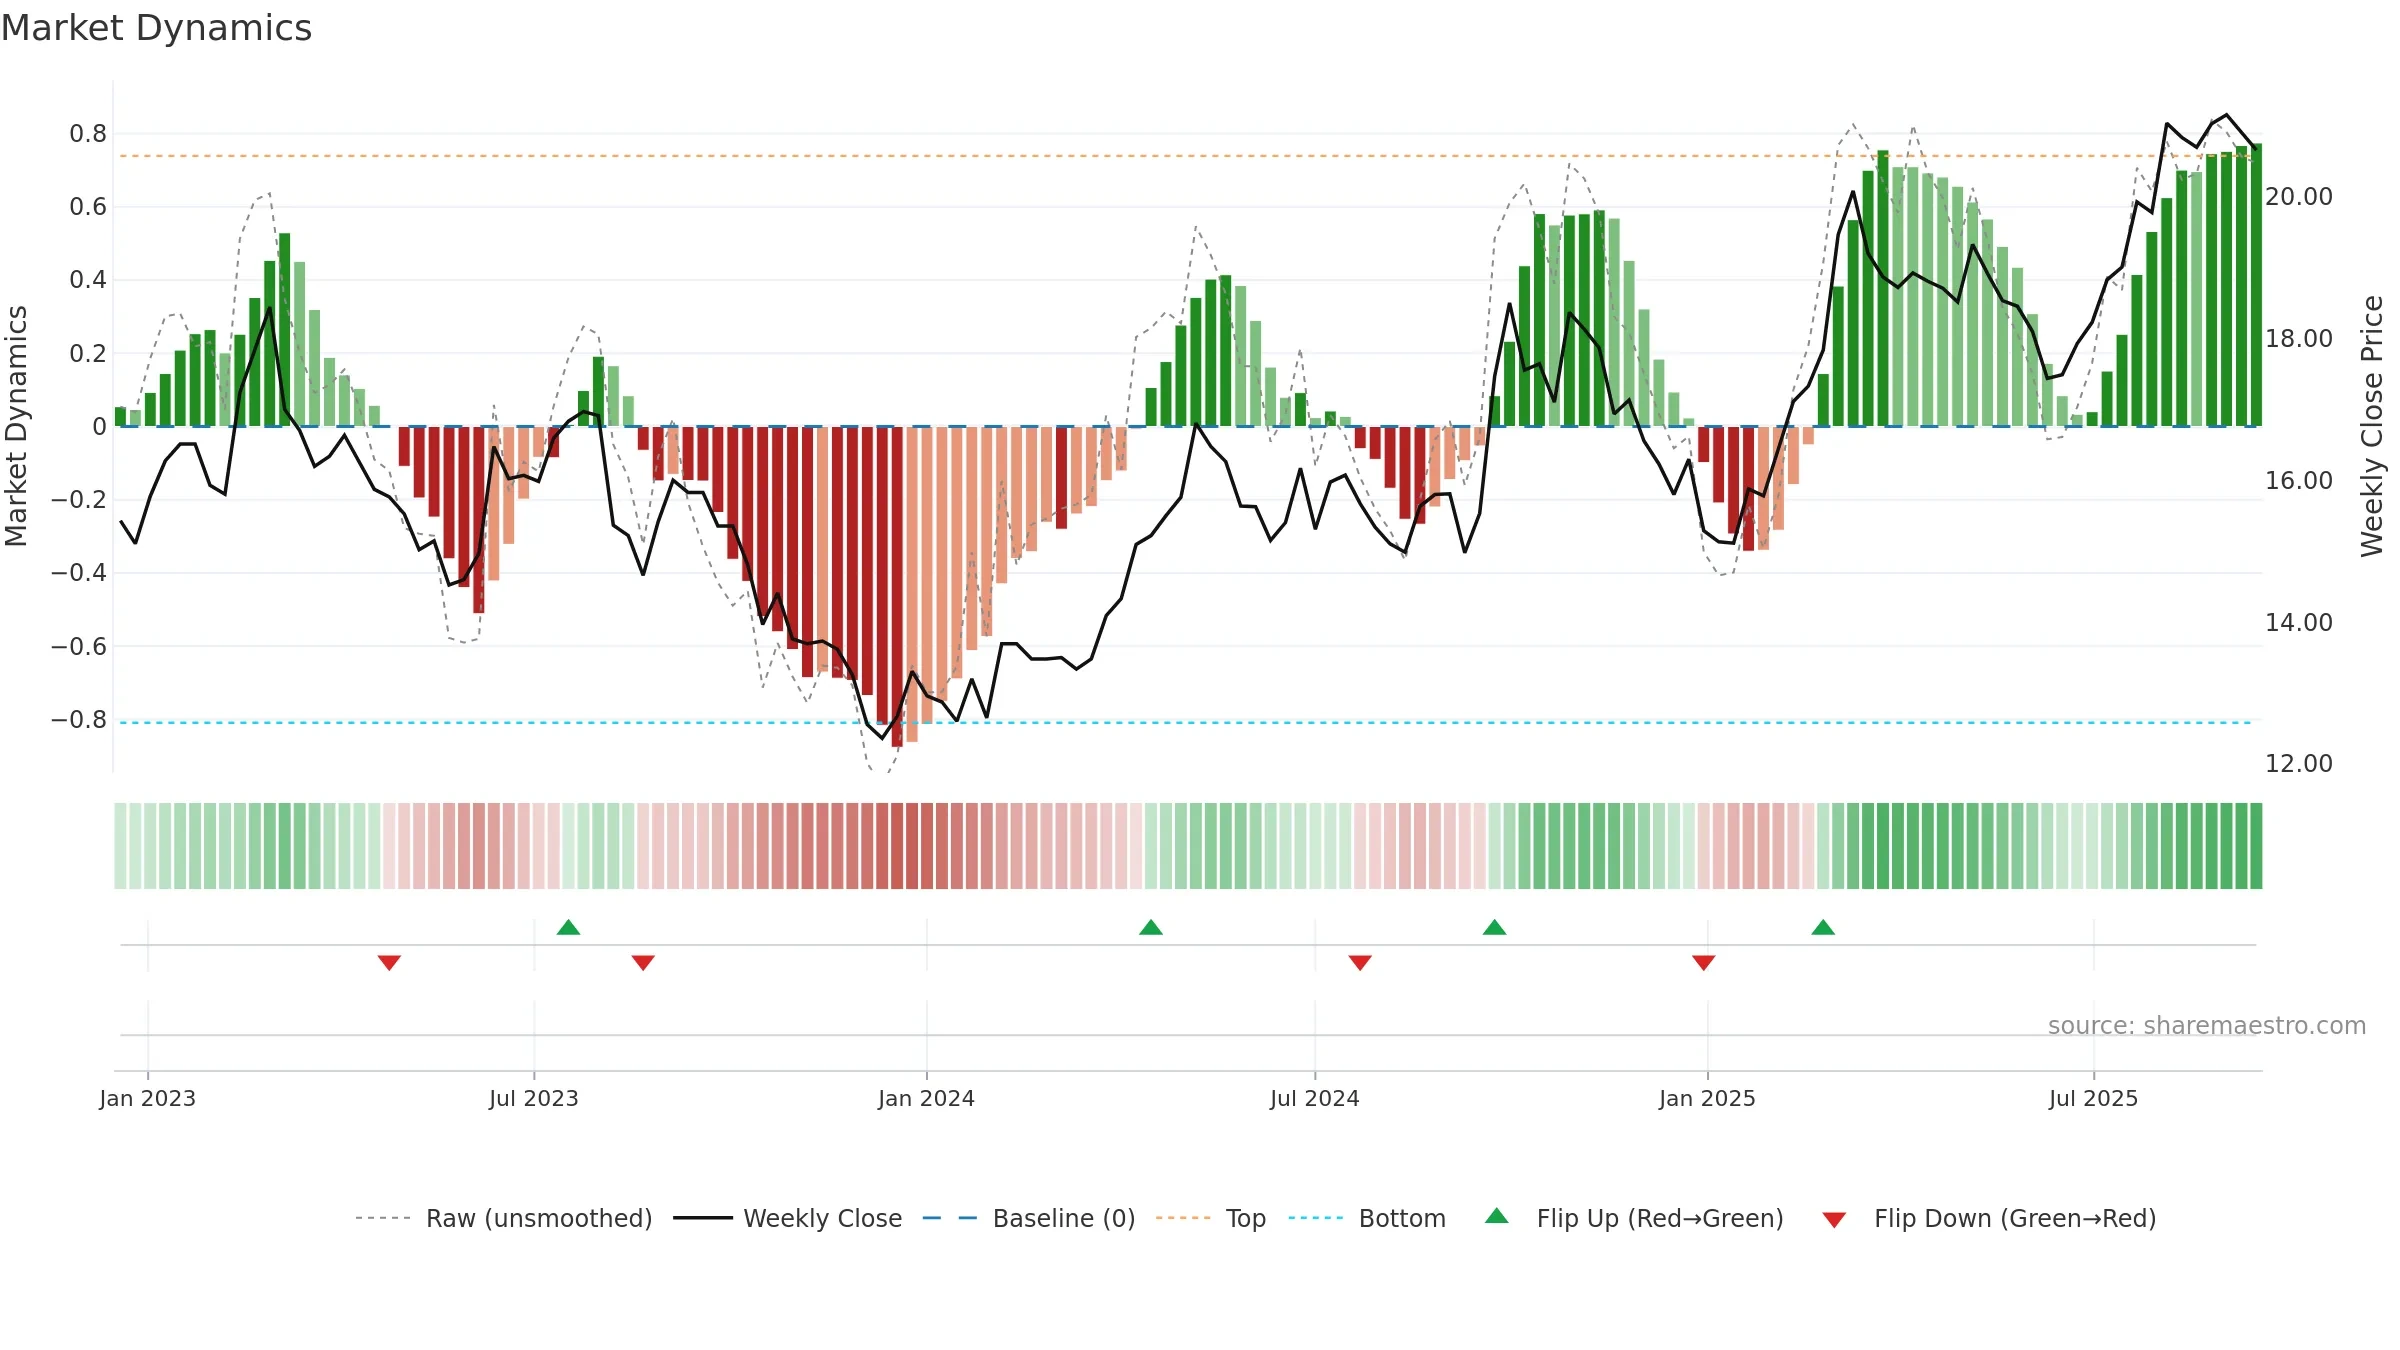Image resolution: width=2400 pixels, height=1350 pixels.
Task: Click the Jul 2025 axis label
Action: pyautogui.click(x=2094, y=1098)
